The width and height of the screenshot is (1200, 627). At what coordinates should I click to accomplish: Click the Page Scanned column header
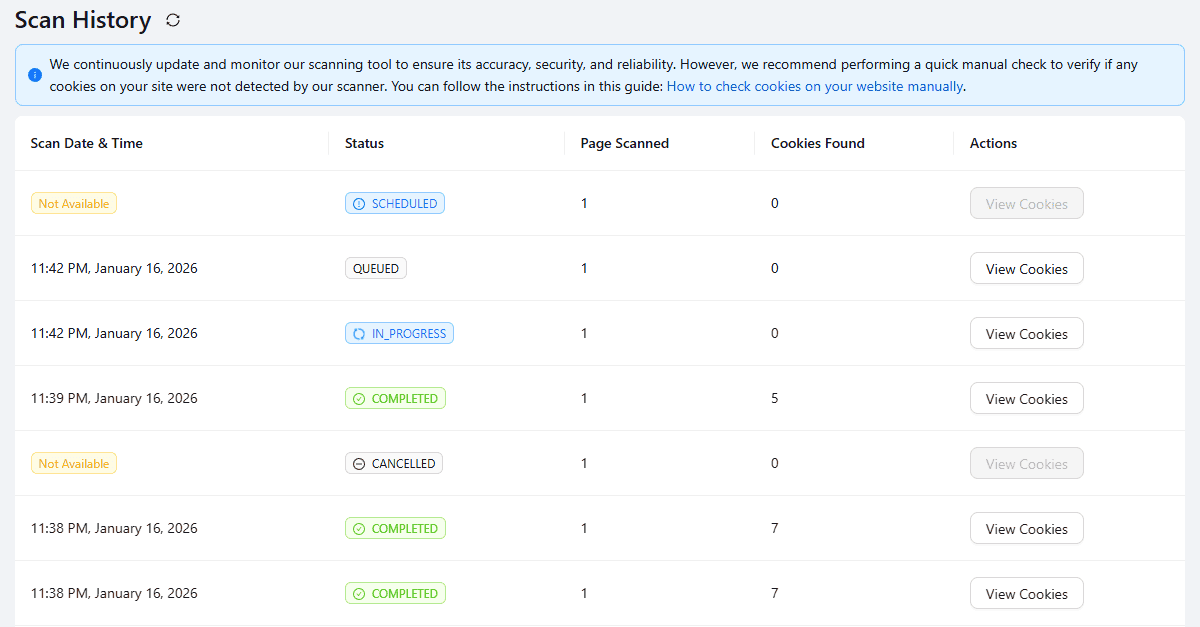(624, 143)
